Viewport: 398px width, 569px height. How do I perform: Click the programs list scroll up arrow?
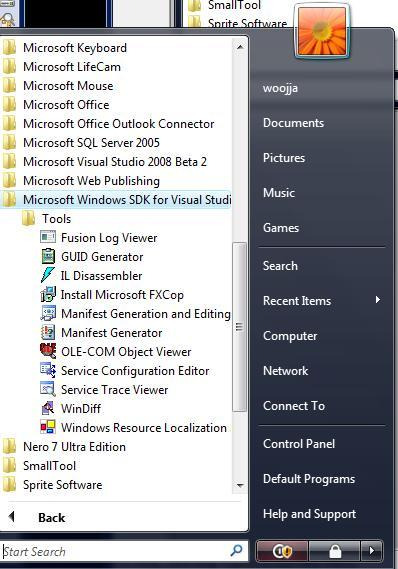coord(239,47)
